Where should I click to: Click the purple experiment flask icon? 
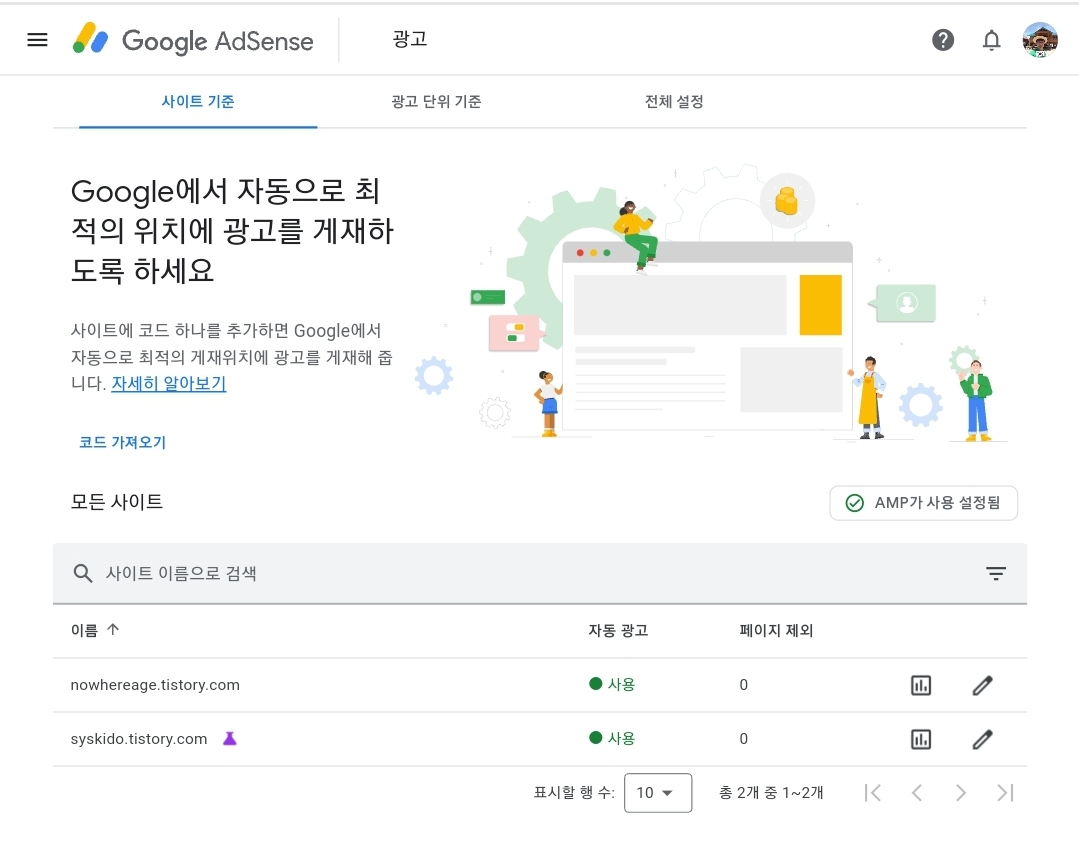[x=230, y=738]
